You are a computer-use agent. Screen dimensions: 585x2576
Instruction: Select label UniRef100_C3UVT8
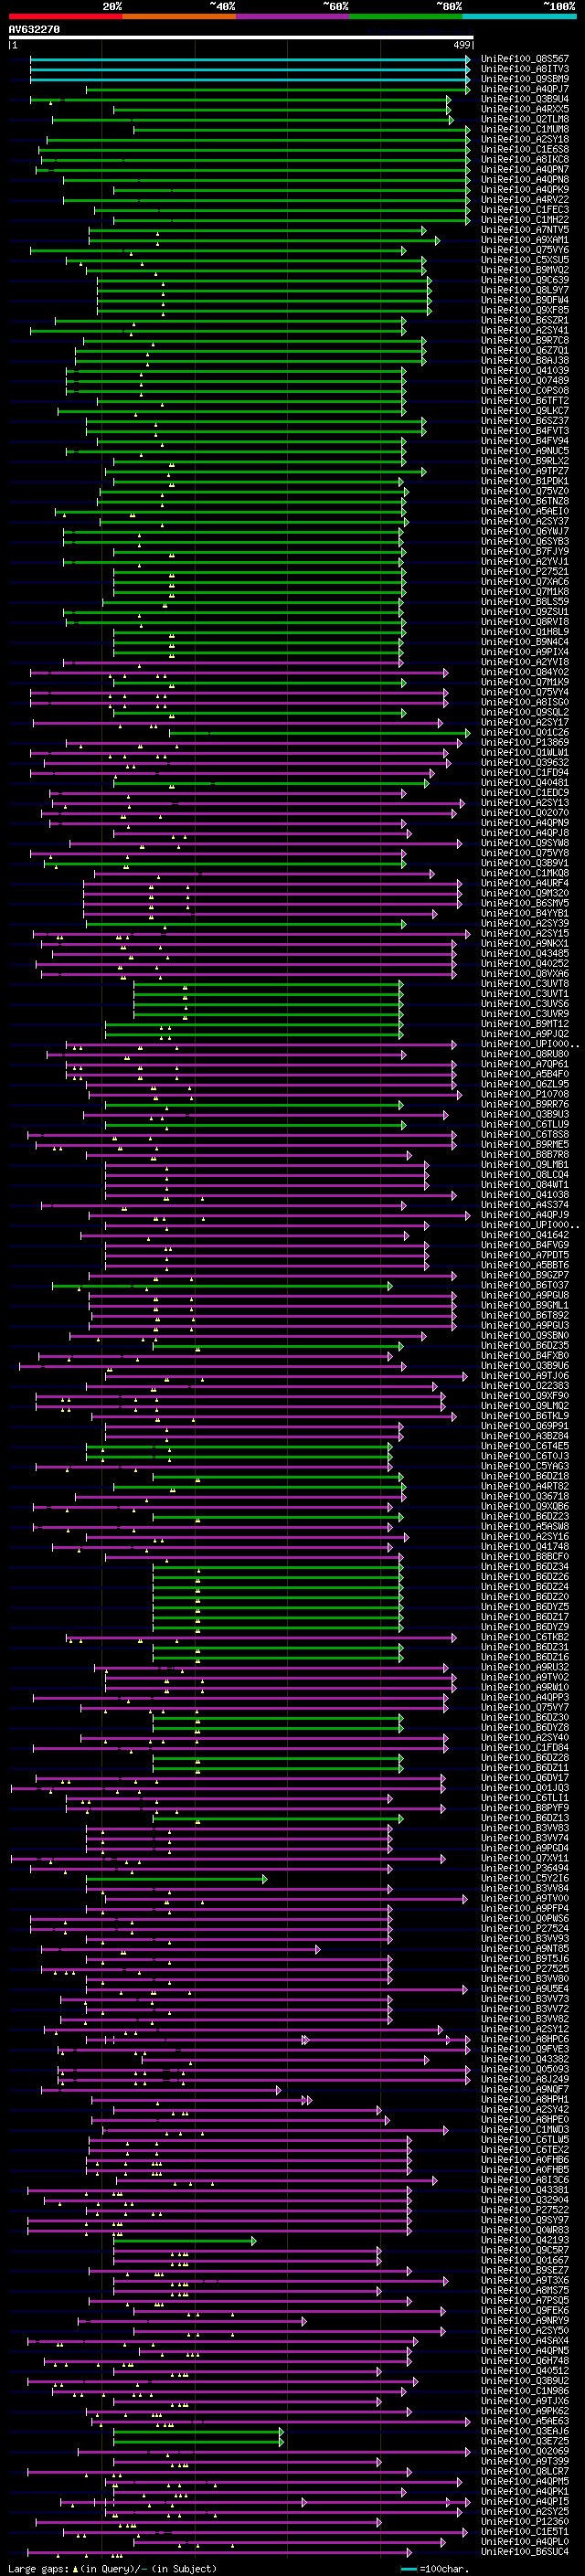coord(525,984)
